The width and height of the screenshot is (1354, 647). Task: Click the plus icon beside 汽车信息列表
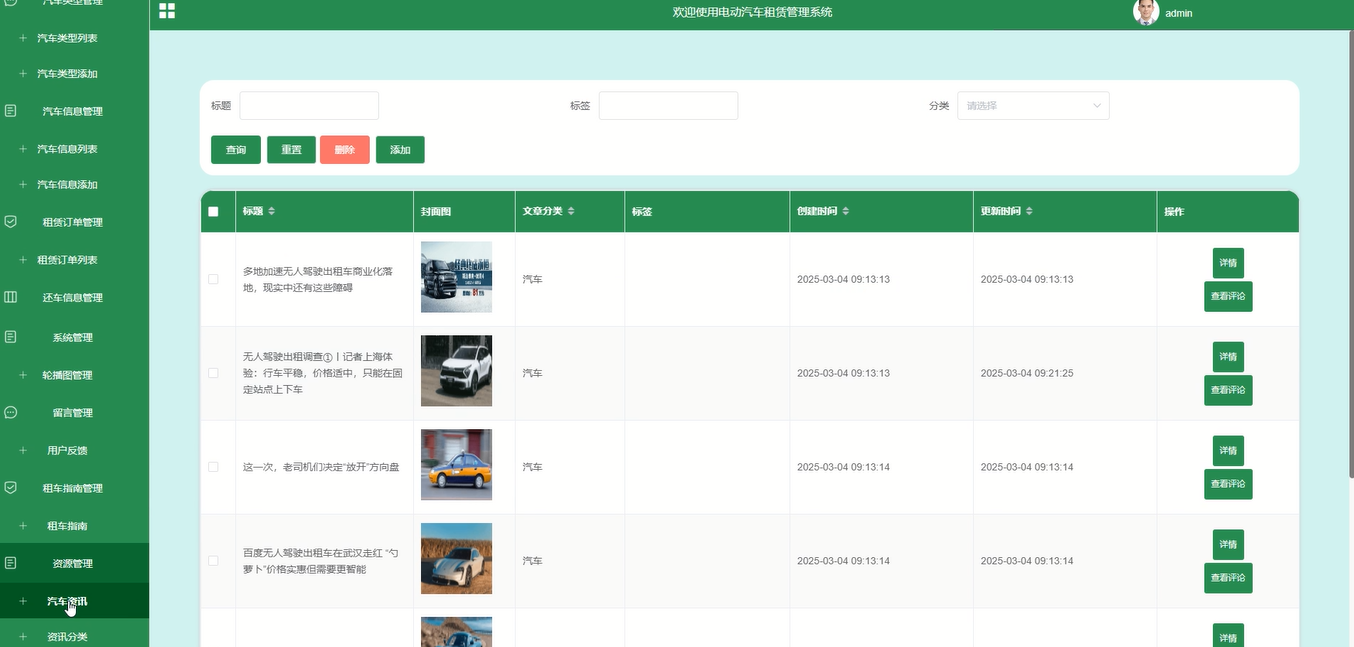23,149
